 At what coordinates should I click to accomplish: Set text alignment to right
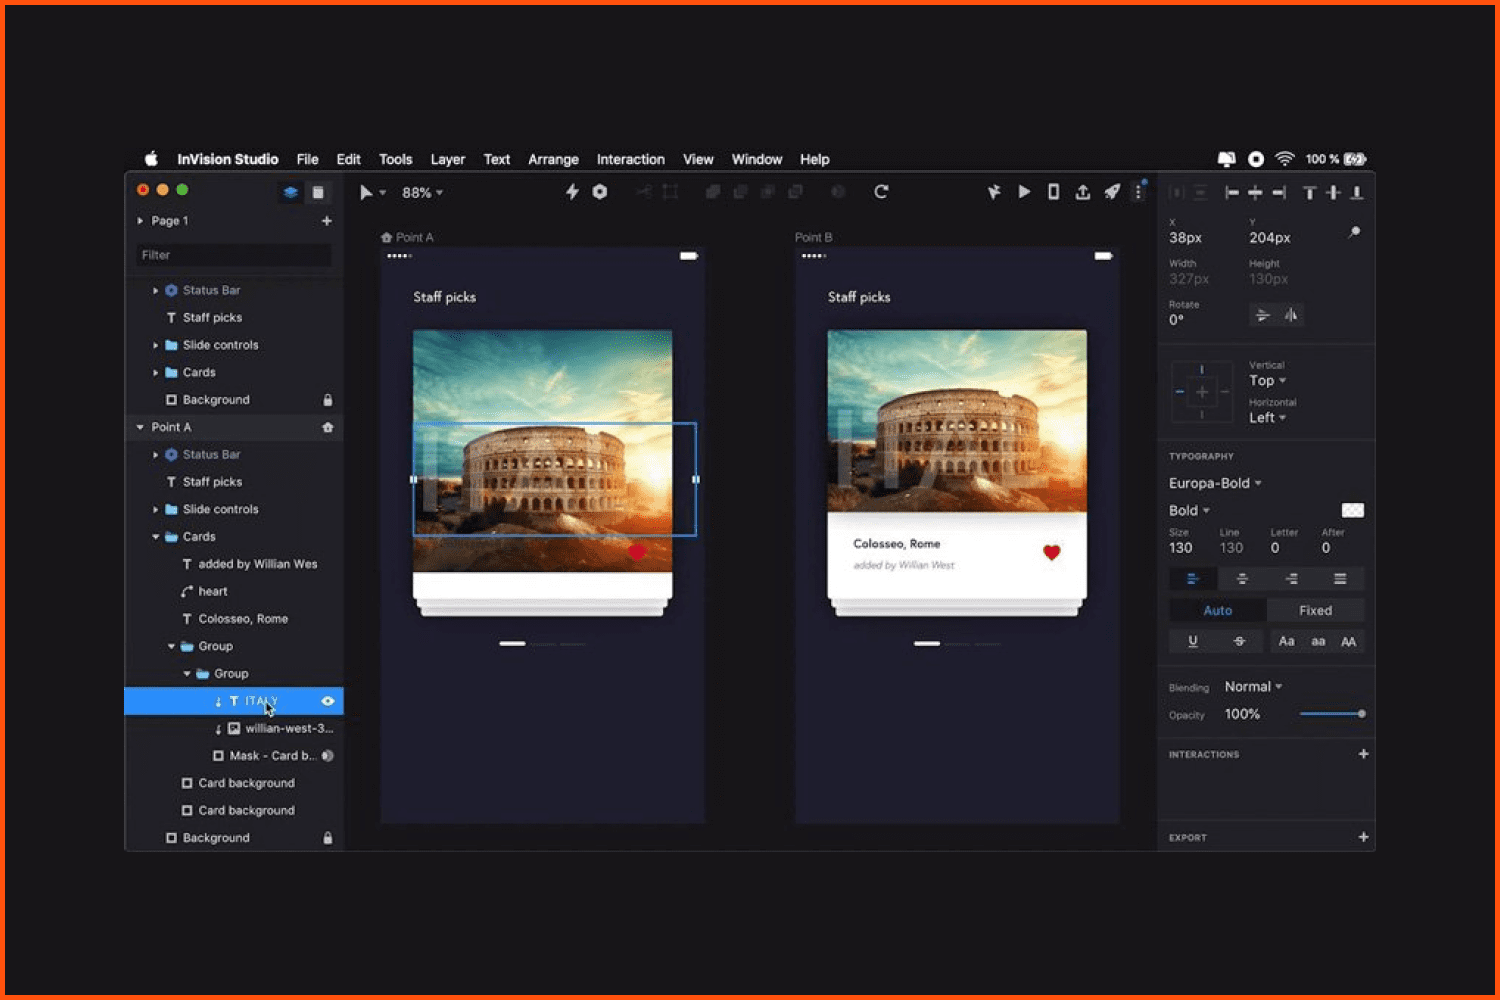1291,579
